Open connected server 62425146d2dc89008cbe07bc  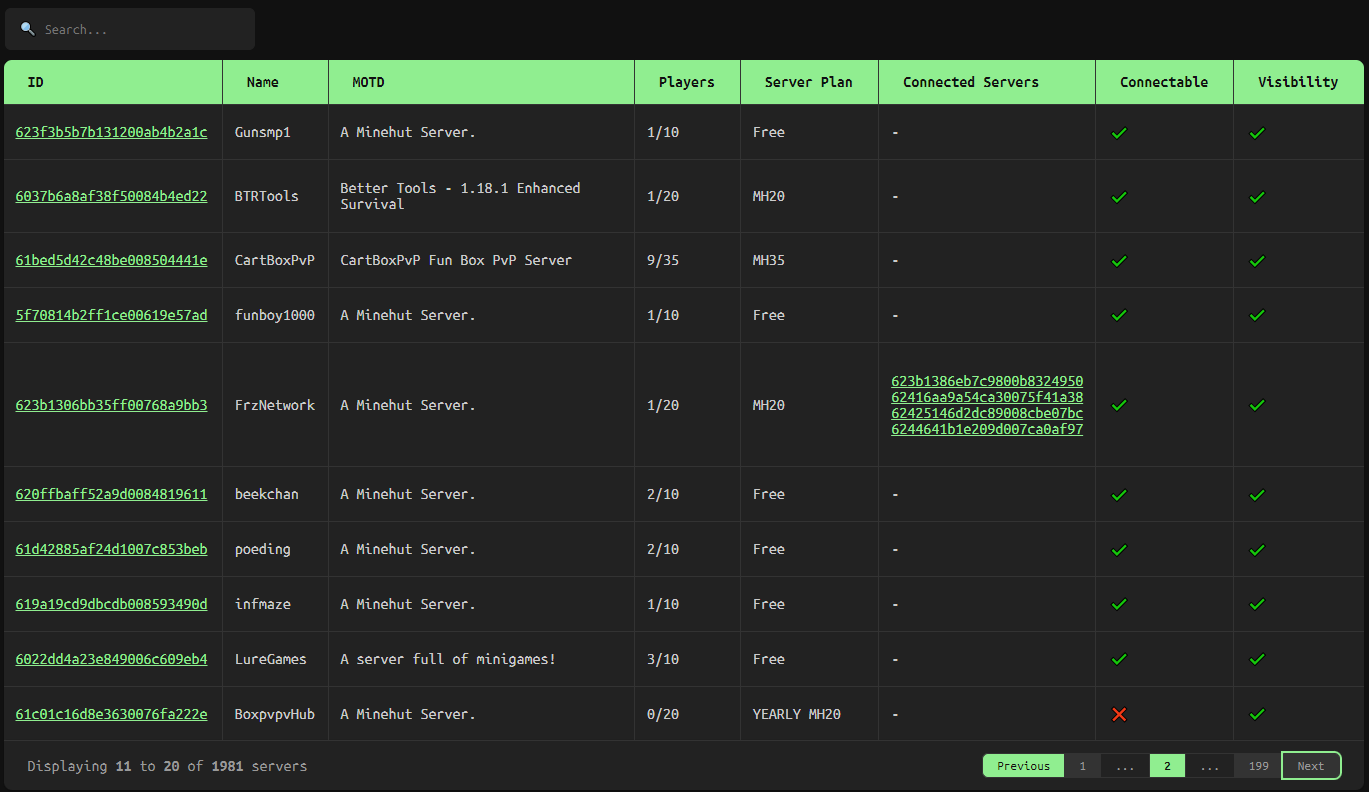(x=987, y=413)
